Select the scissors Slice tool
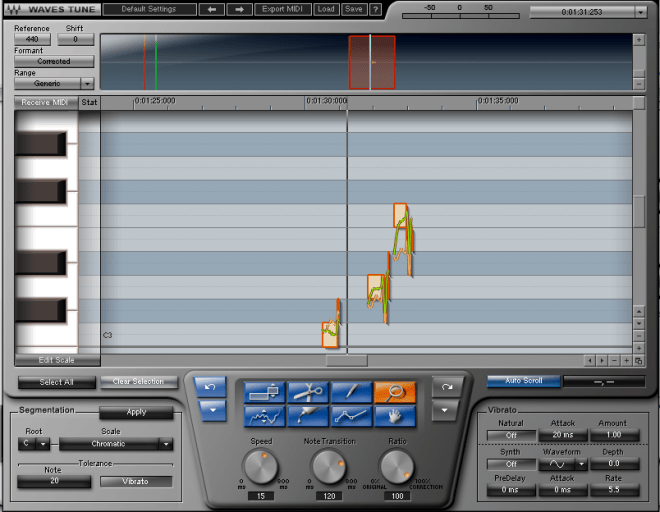Image resolution: width=660 pixels, height=512 pixels. pyautogui.click(x=308, y=392)
